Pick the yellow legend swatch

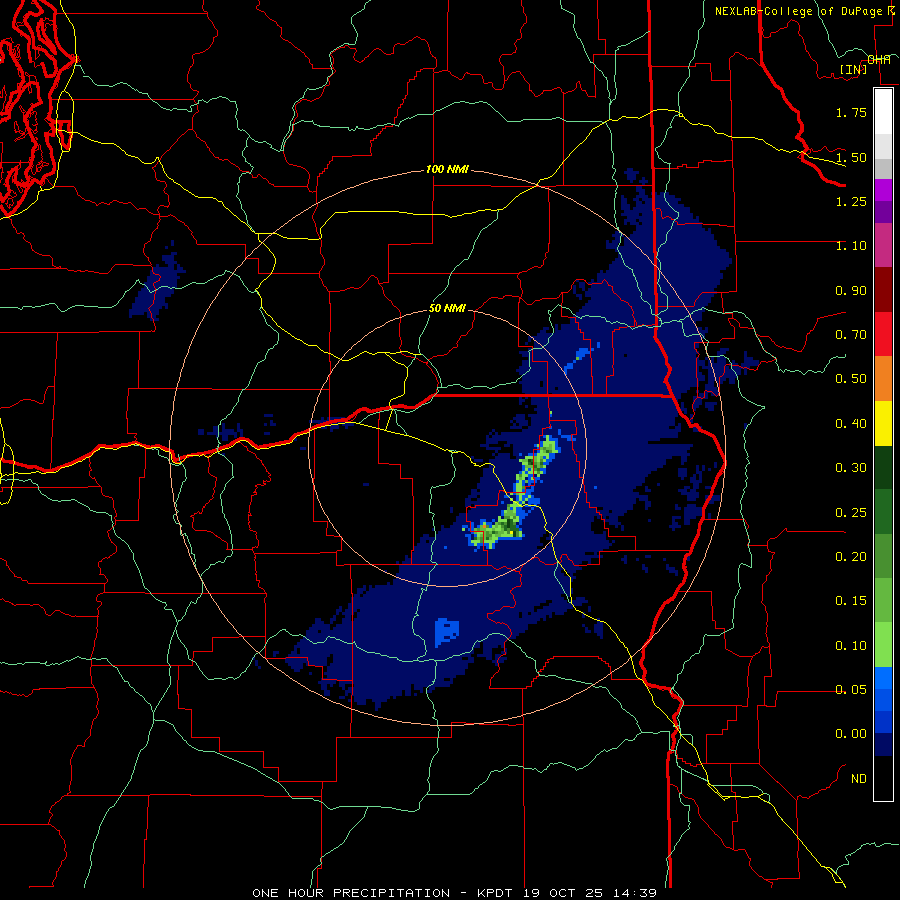883,423
